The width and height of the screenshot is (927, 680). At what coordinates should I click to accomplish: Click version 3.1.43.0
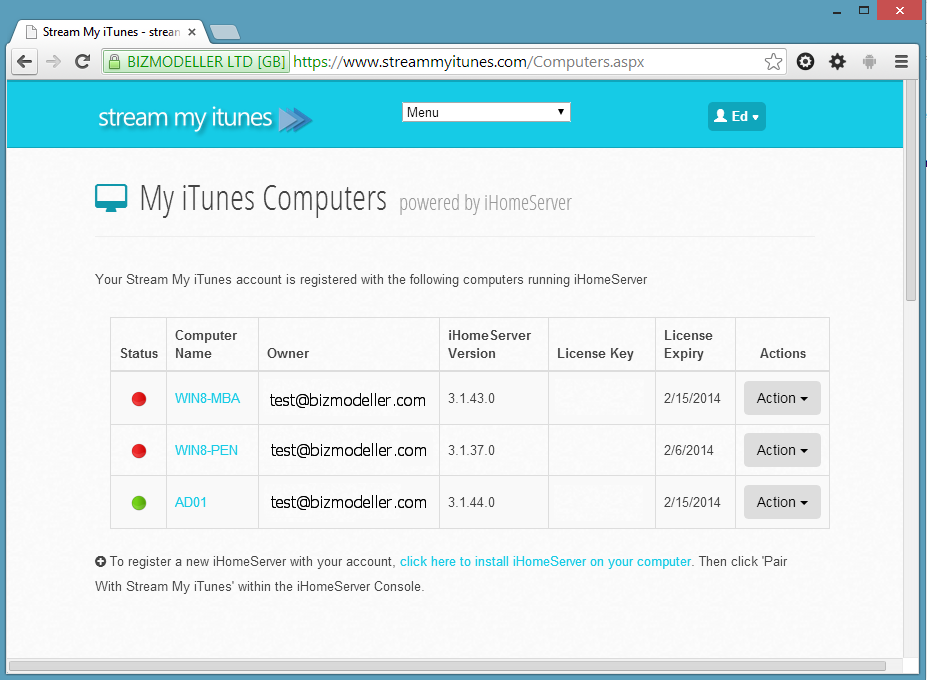[471, 399]
